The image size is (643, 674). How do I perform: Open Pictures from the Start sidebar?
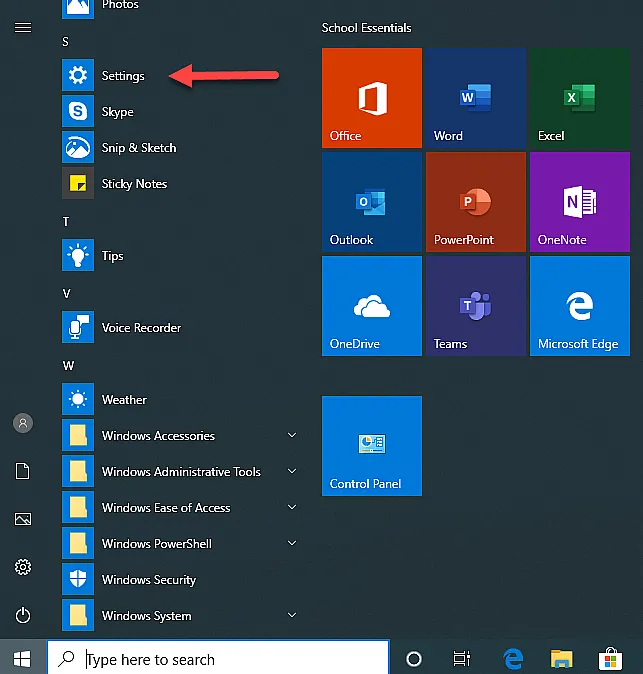click(x=23, y=519)
